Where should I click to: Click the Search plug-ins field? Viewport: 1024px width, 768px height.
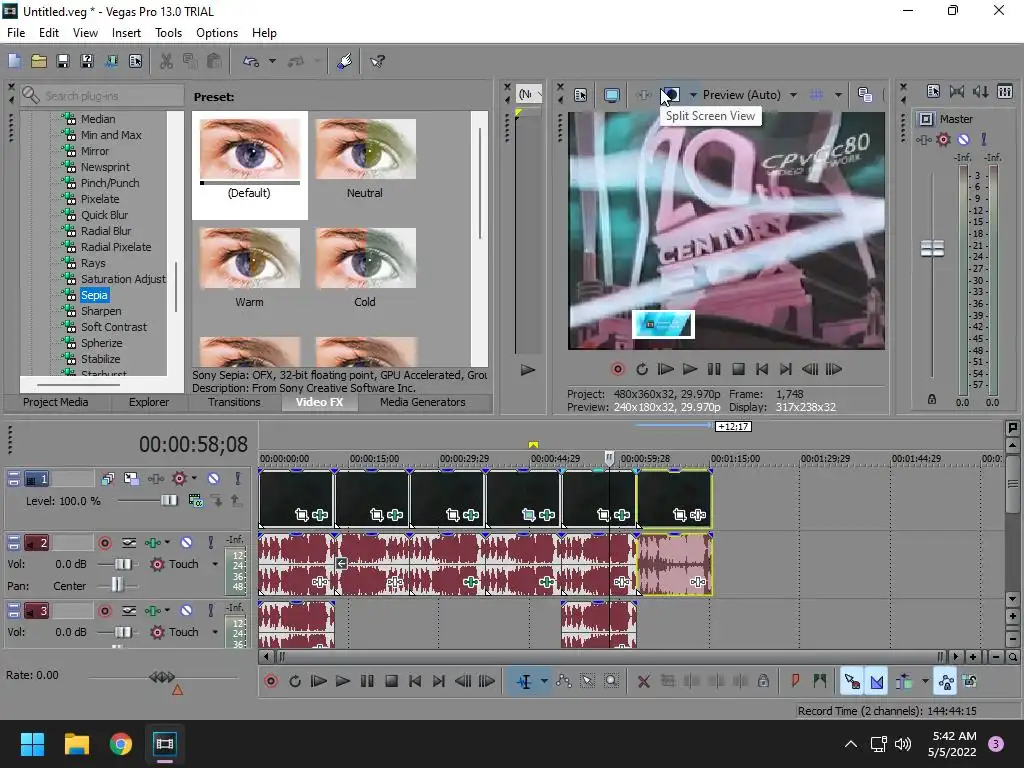coord(101,96)
